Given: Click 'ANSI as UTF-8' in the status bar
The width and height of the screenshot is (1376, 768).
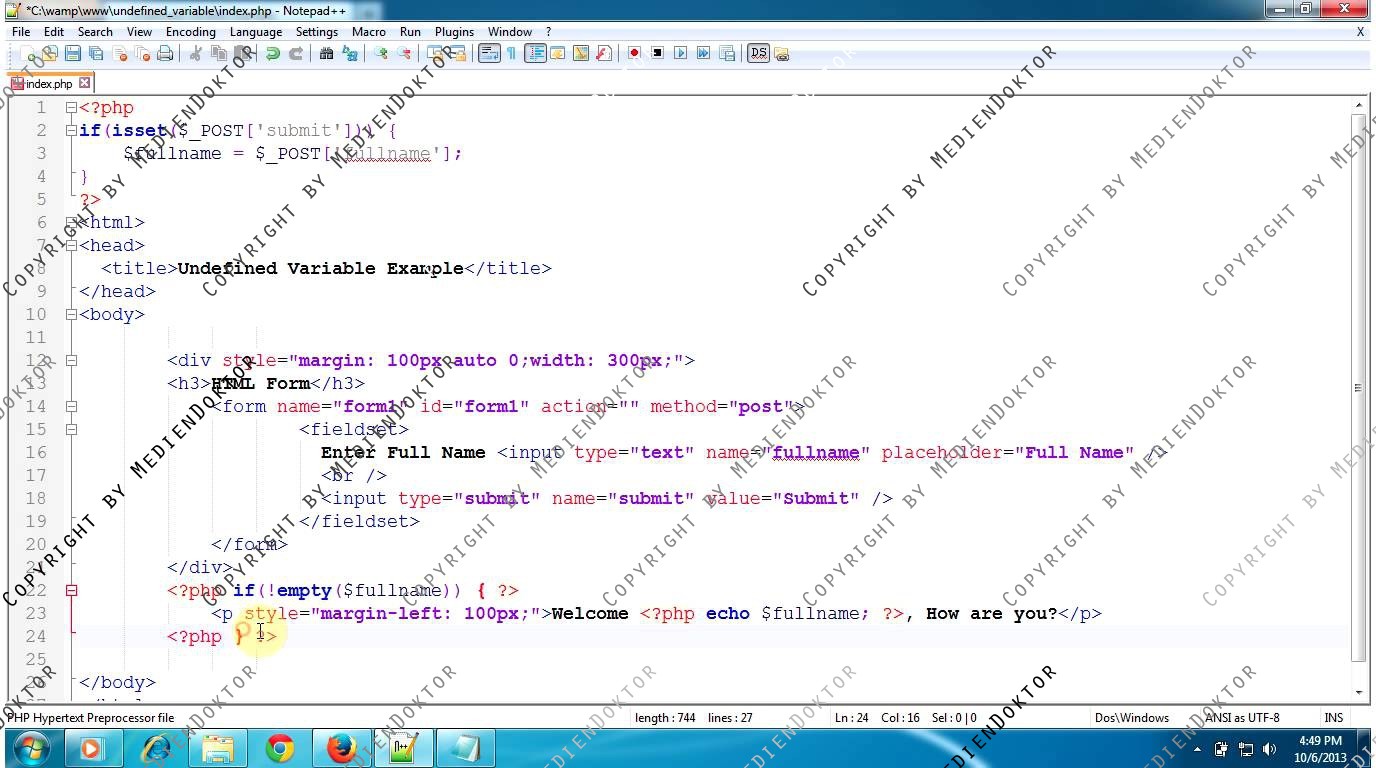Looking at the screenshot, I should point(1241,717).
